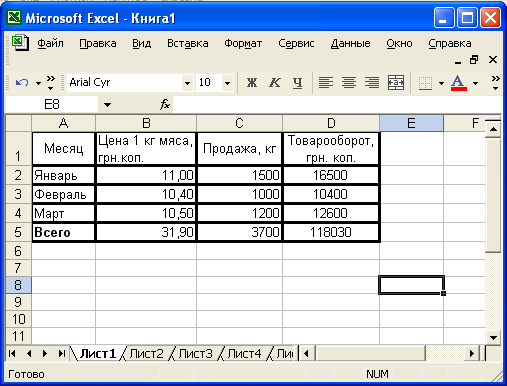Image resolution: width=507 pixels, height=386 pixels.
Task: Click vertical scrollbar up arrow
Action: 493,130
